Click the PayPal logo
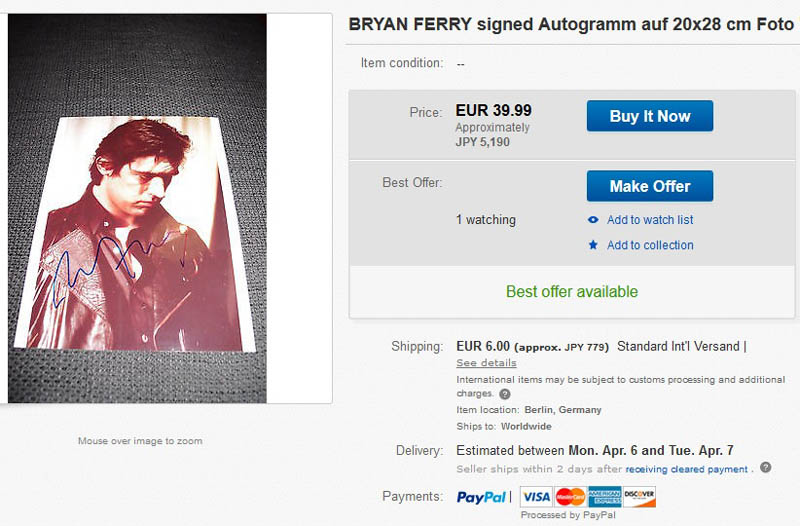The width and height of the screenshot is (800, 526). click(481, 497)
